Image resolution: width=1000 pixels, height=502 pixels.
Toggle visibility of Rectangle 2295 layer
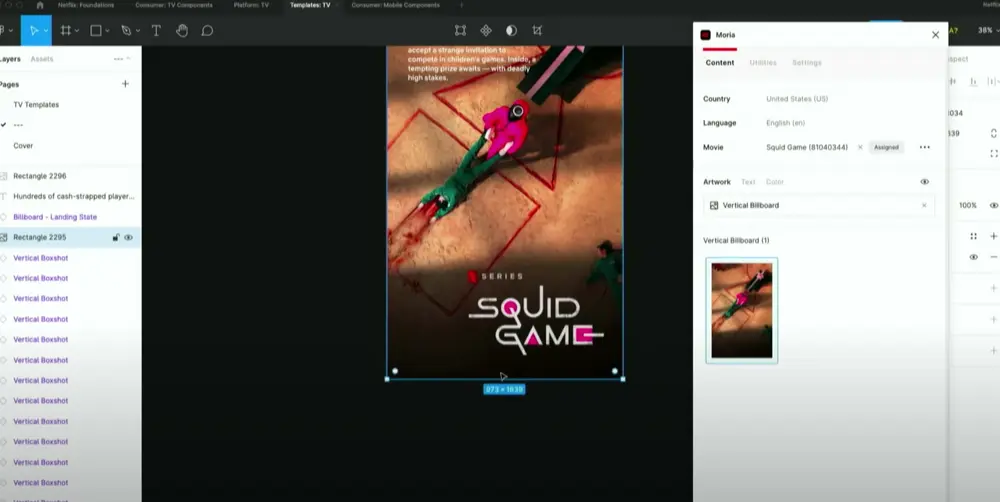pos(129,237)
